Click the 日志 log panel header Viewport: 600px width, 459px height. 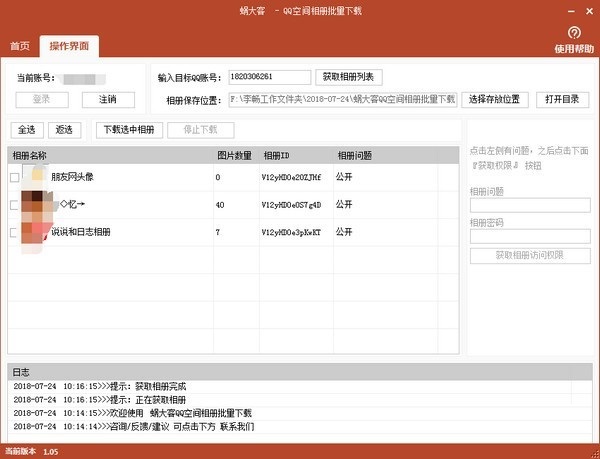click(x=300, y=372)
